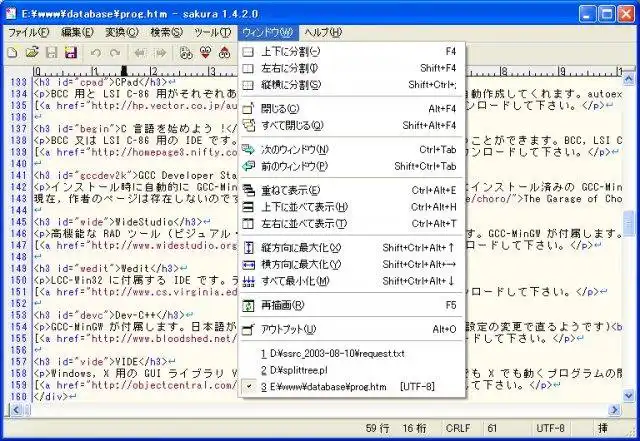Click homepage3.nifty URL on line 139
The height and width of the screenshot is (441, 640).
(164, 152)
